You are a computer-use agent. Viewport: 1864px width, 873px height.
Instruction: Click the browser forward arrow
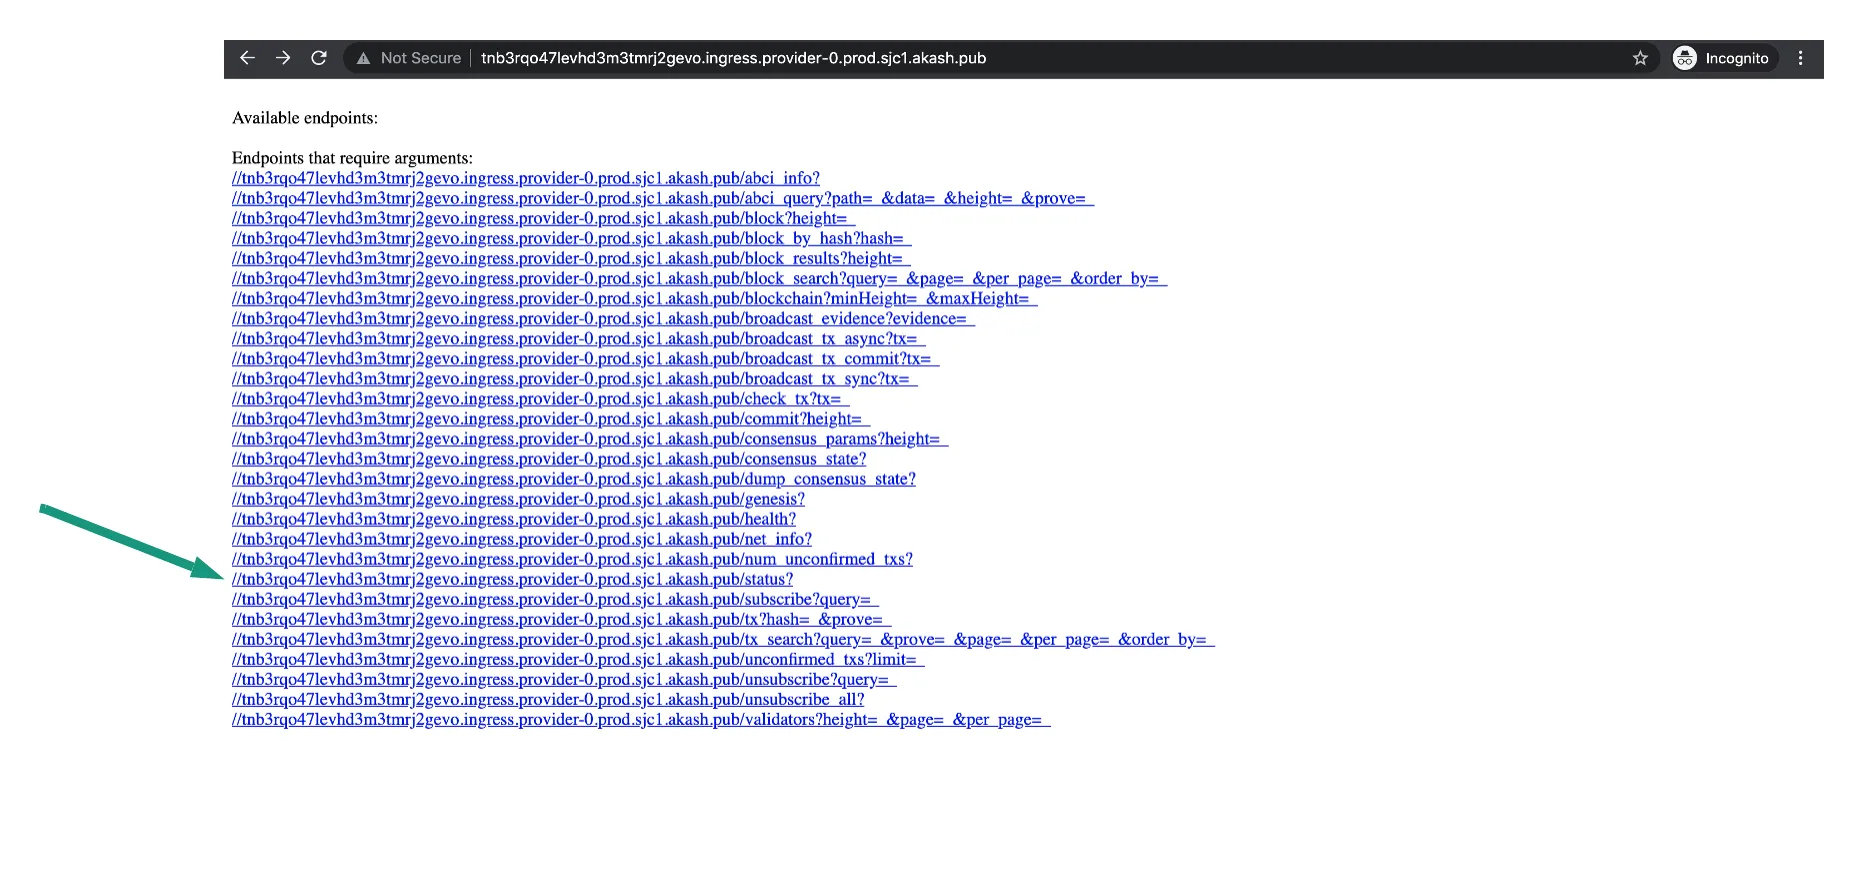pos(283,58)
